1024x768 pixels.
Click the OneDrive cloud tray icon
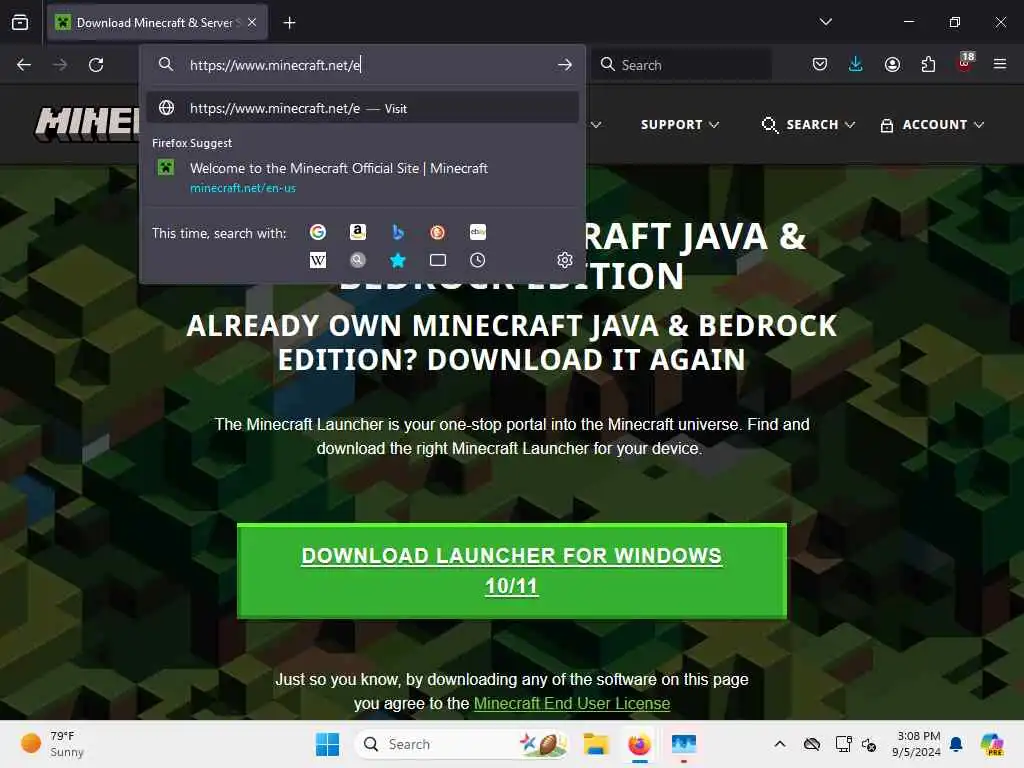(x=812, y=744)
